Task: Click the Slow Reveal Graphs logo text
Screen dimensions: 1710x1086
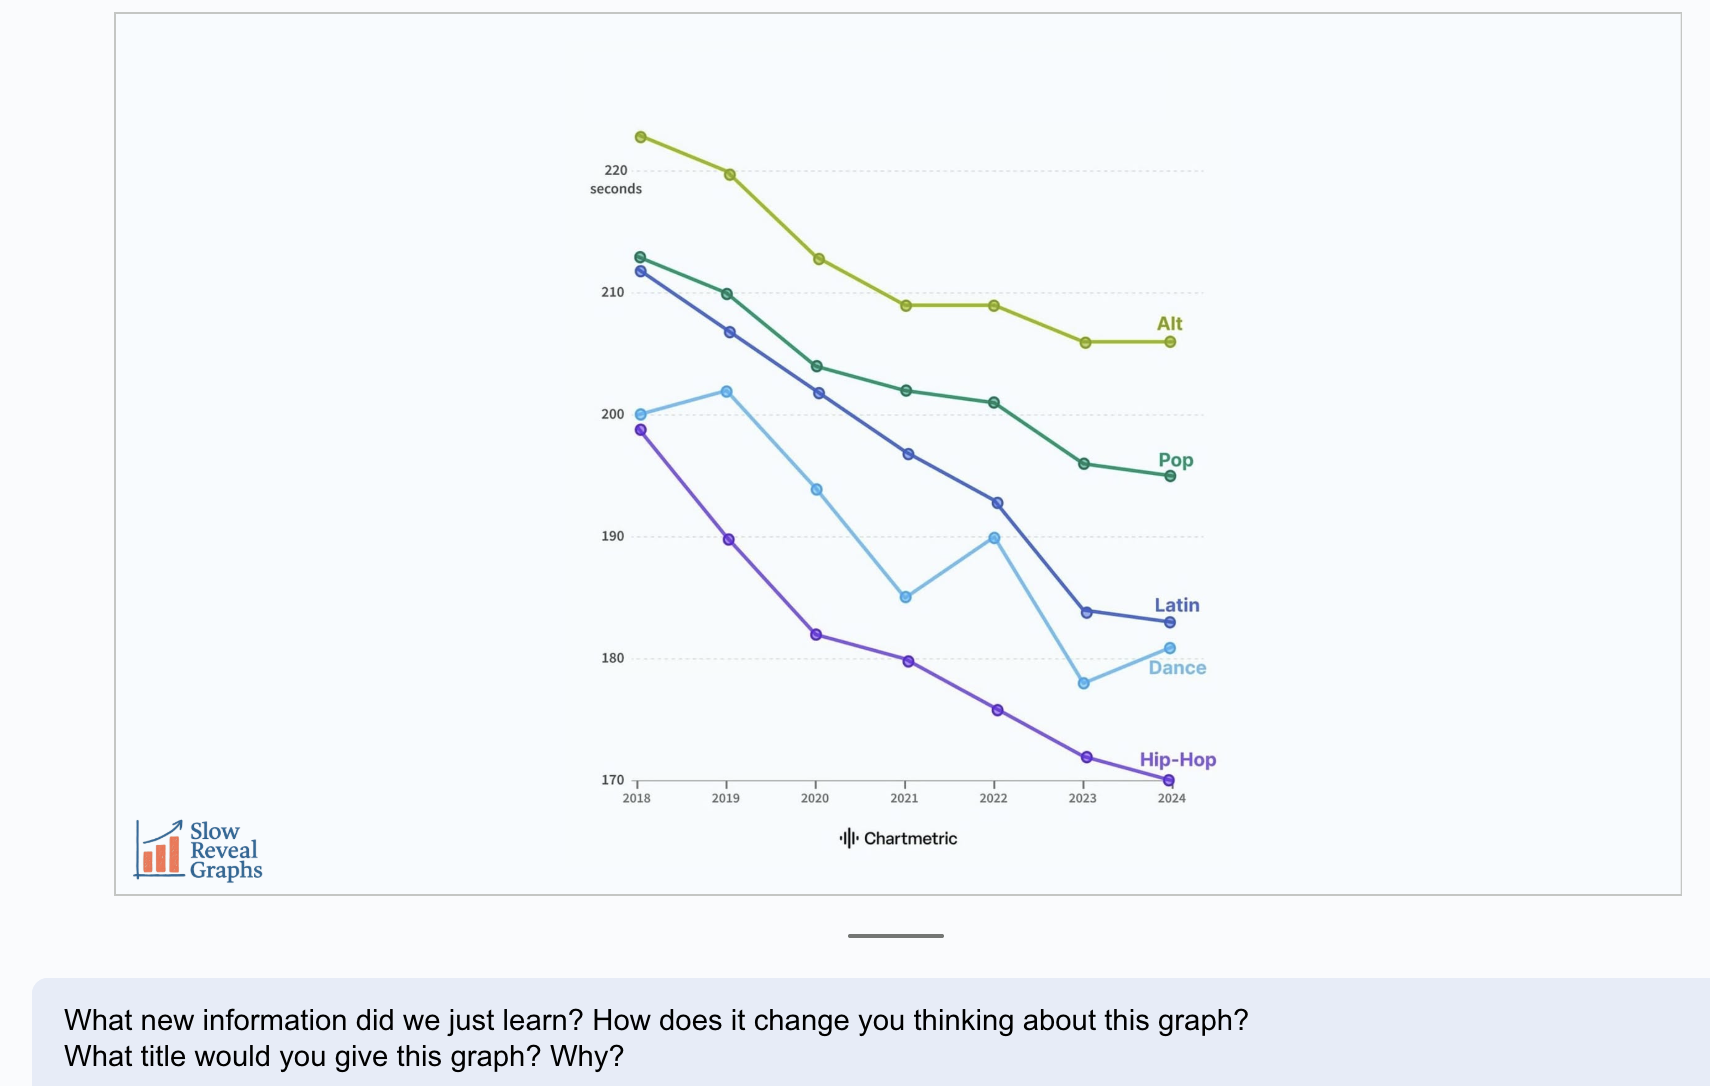Action: (x=225, y=851)
